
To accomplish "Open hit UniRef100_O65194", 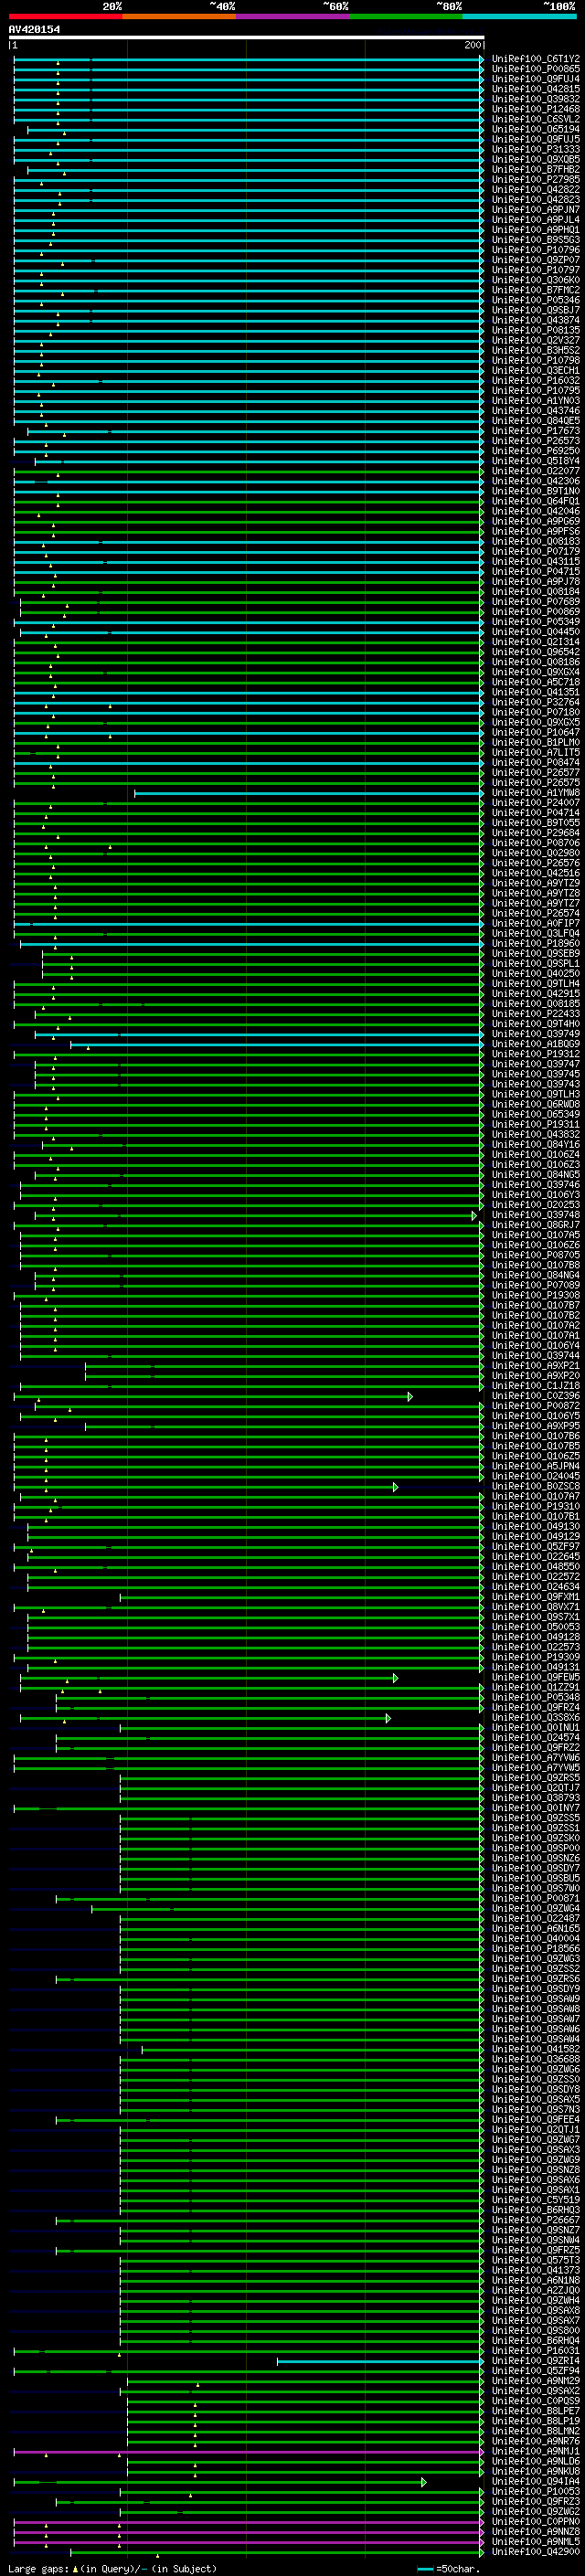I will 536,129.
